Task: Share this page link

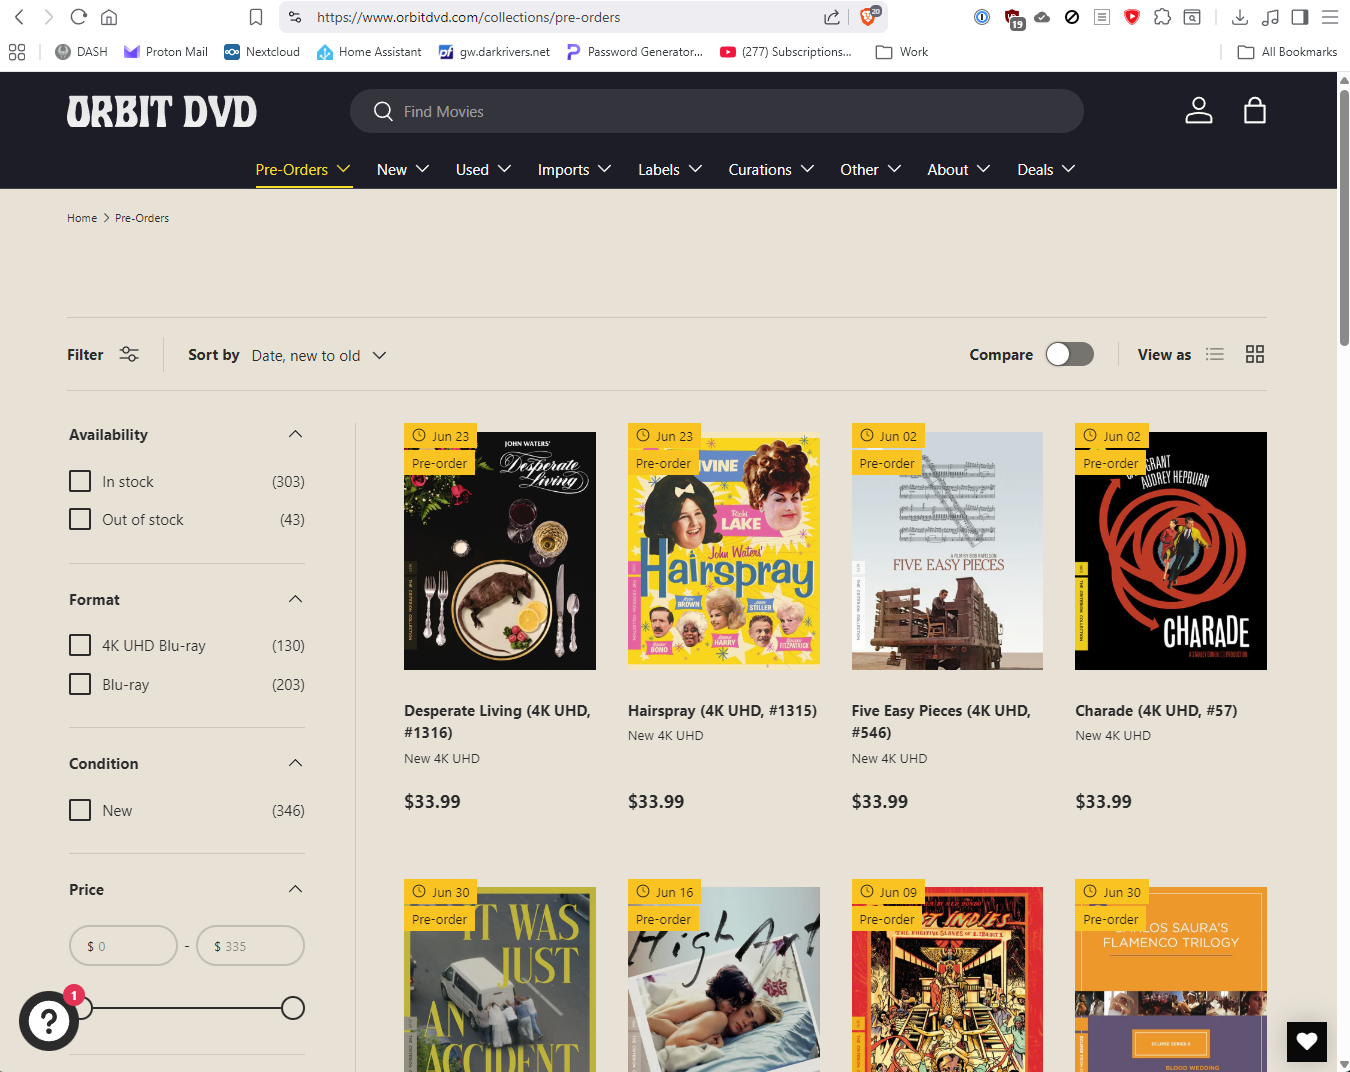Action: [x=832, y=17]
